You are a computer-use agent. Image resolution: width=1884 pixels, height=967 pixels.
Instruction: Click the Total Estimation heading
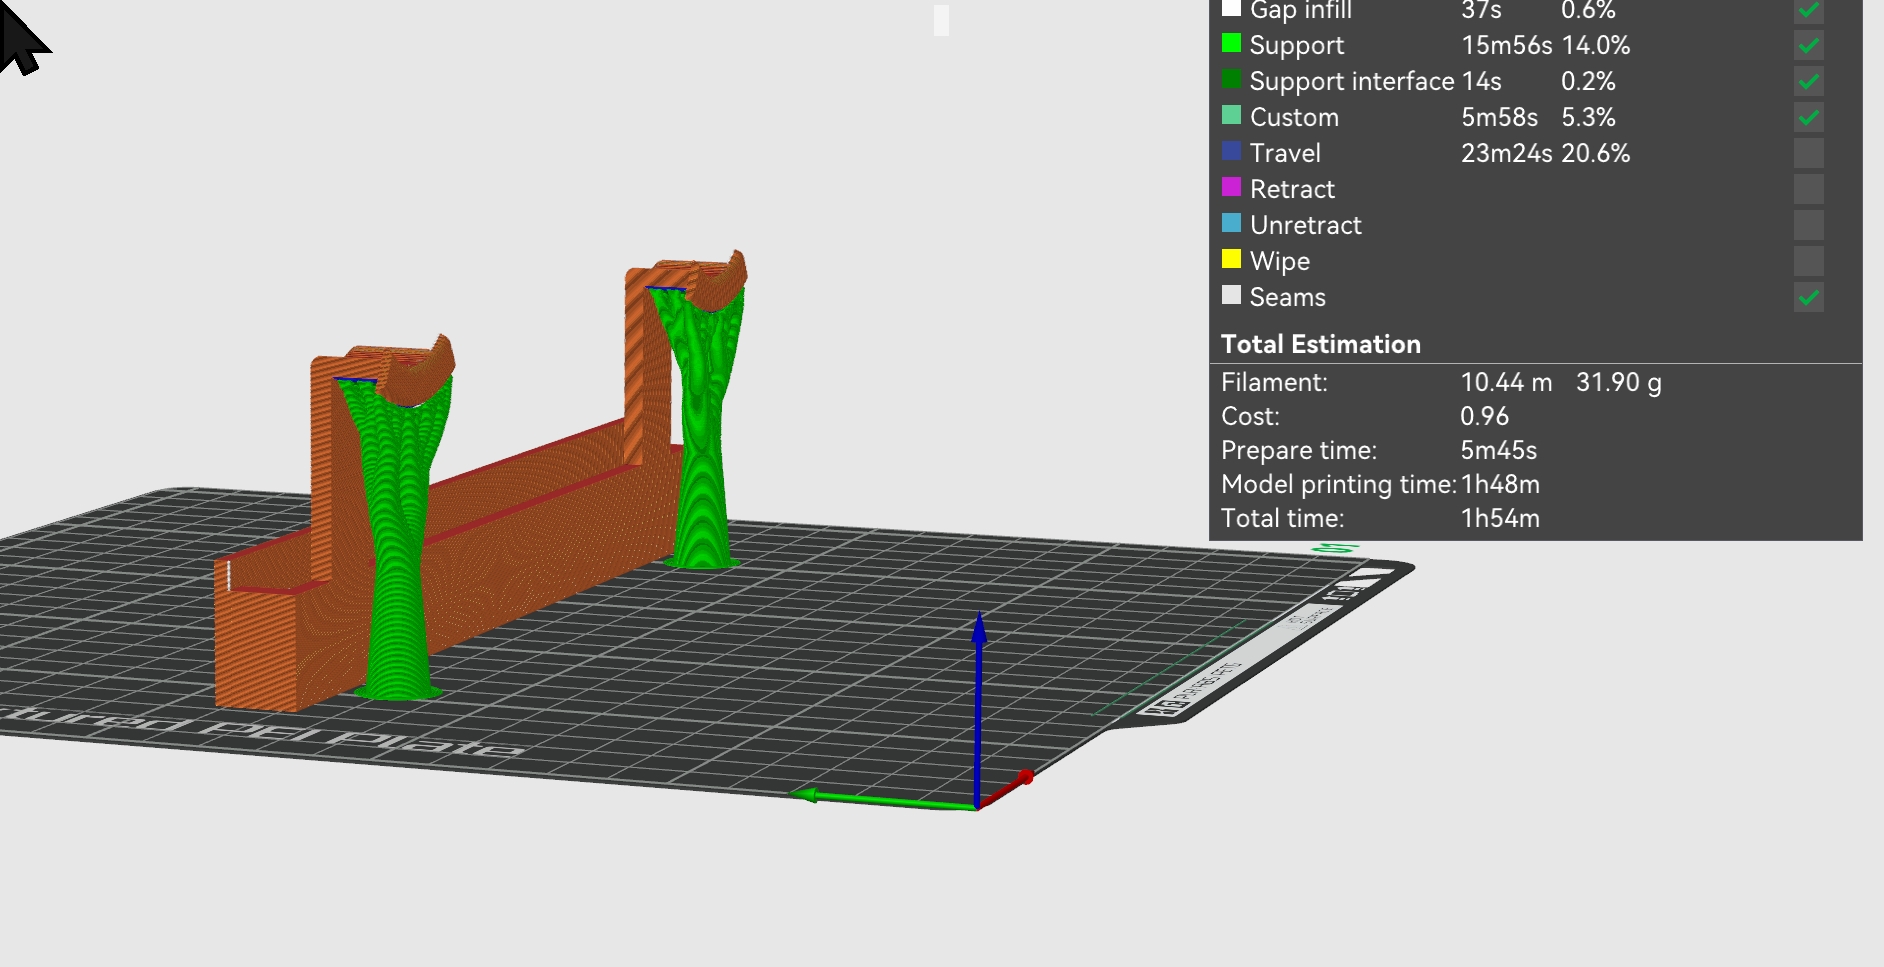[1321, 344]
